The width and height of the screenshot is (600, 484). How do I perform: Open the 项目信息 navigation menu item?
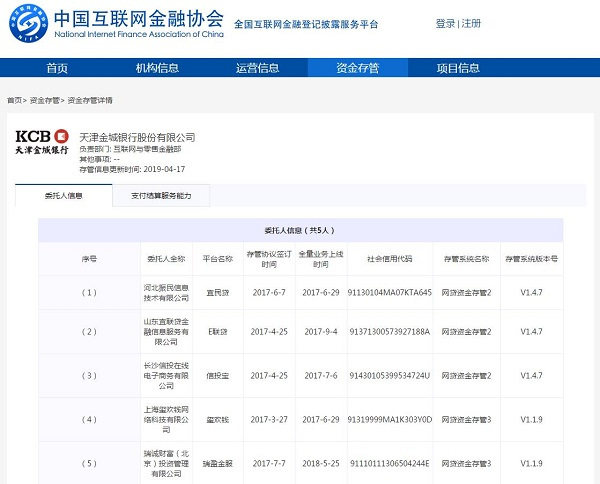[x=458, y=68]
